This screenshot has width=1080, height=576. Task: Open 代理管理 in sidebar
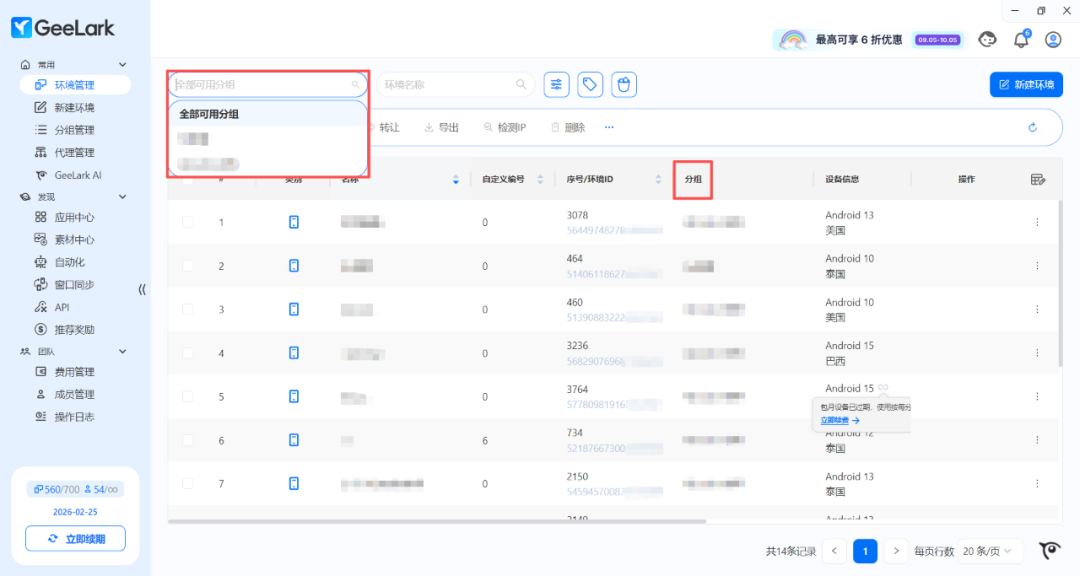click(74, 152)
